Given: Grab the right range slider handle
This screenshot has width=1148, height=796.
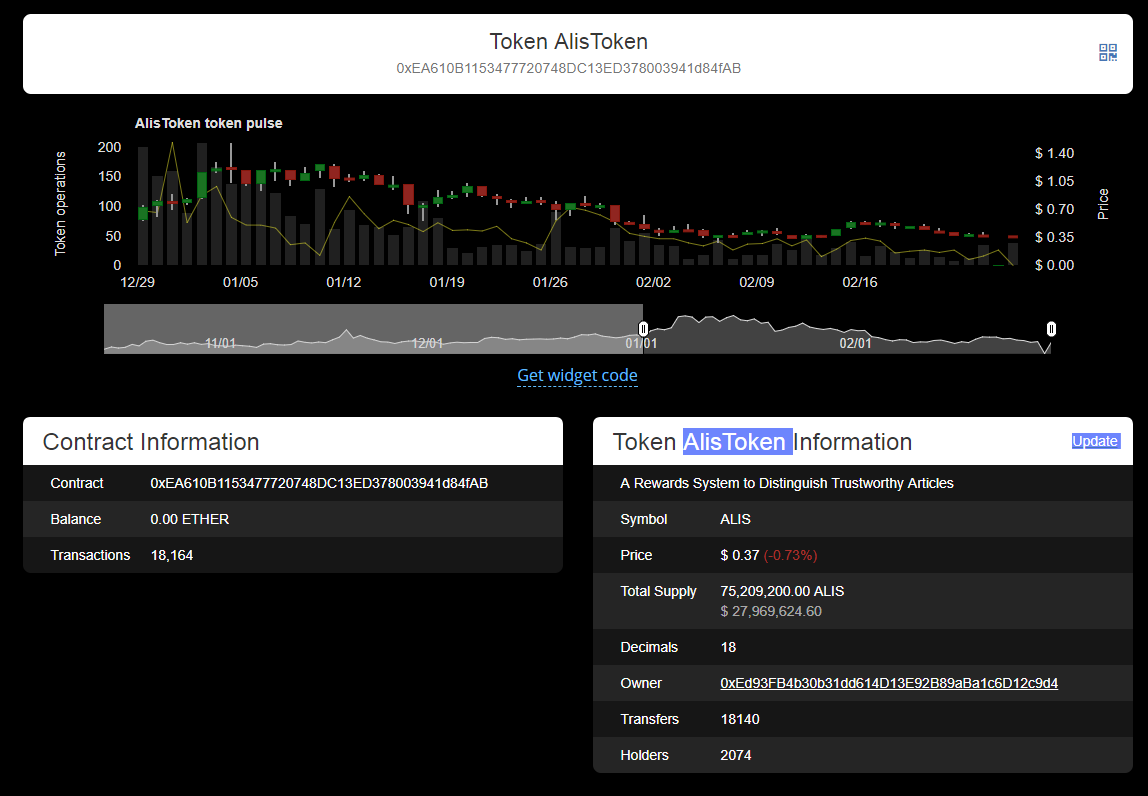Looking at the screenshot, I should (1051, 329).
